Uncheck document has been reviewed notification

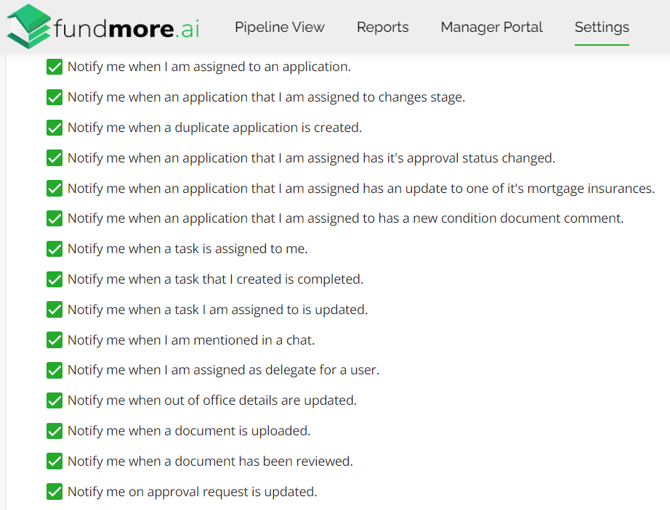pos(55,461)
